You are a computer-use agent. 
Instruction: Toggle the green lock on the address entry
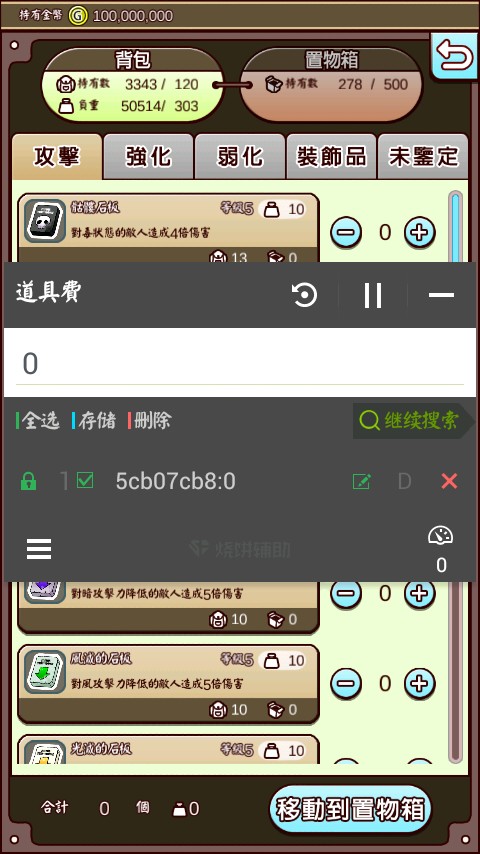(28, 481)
